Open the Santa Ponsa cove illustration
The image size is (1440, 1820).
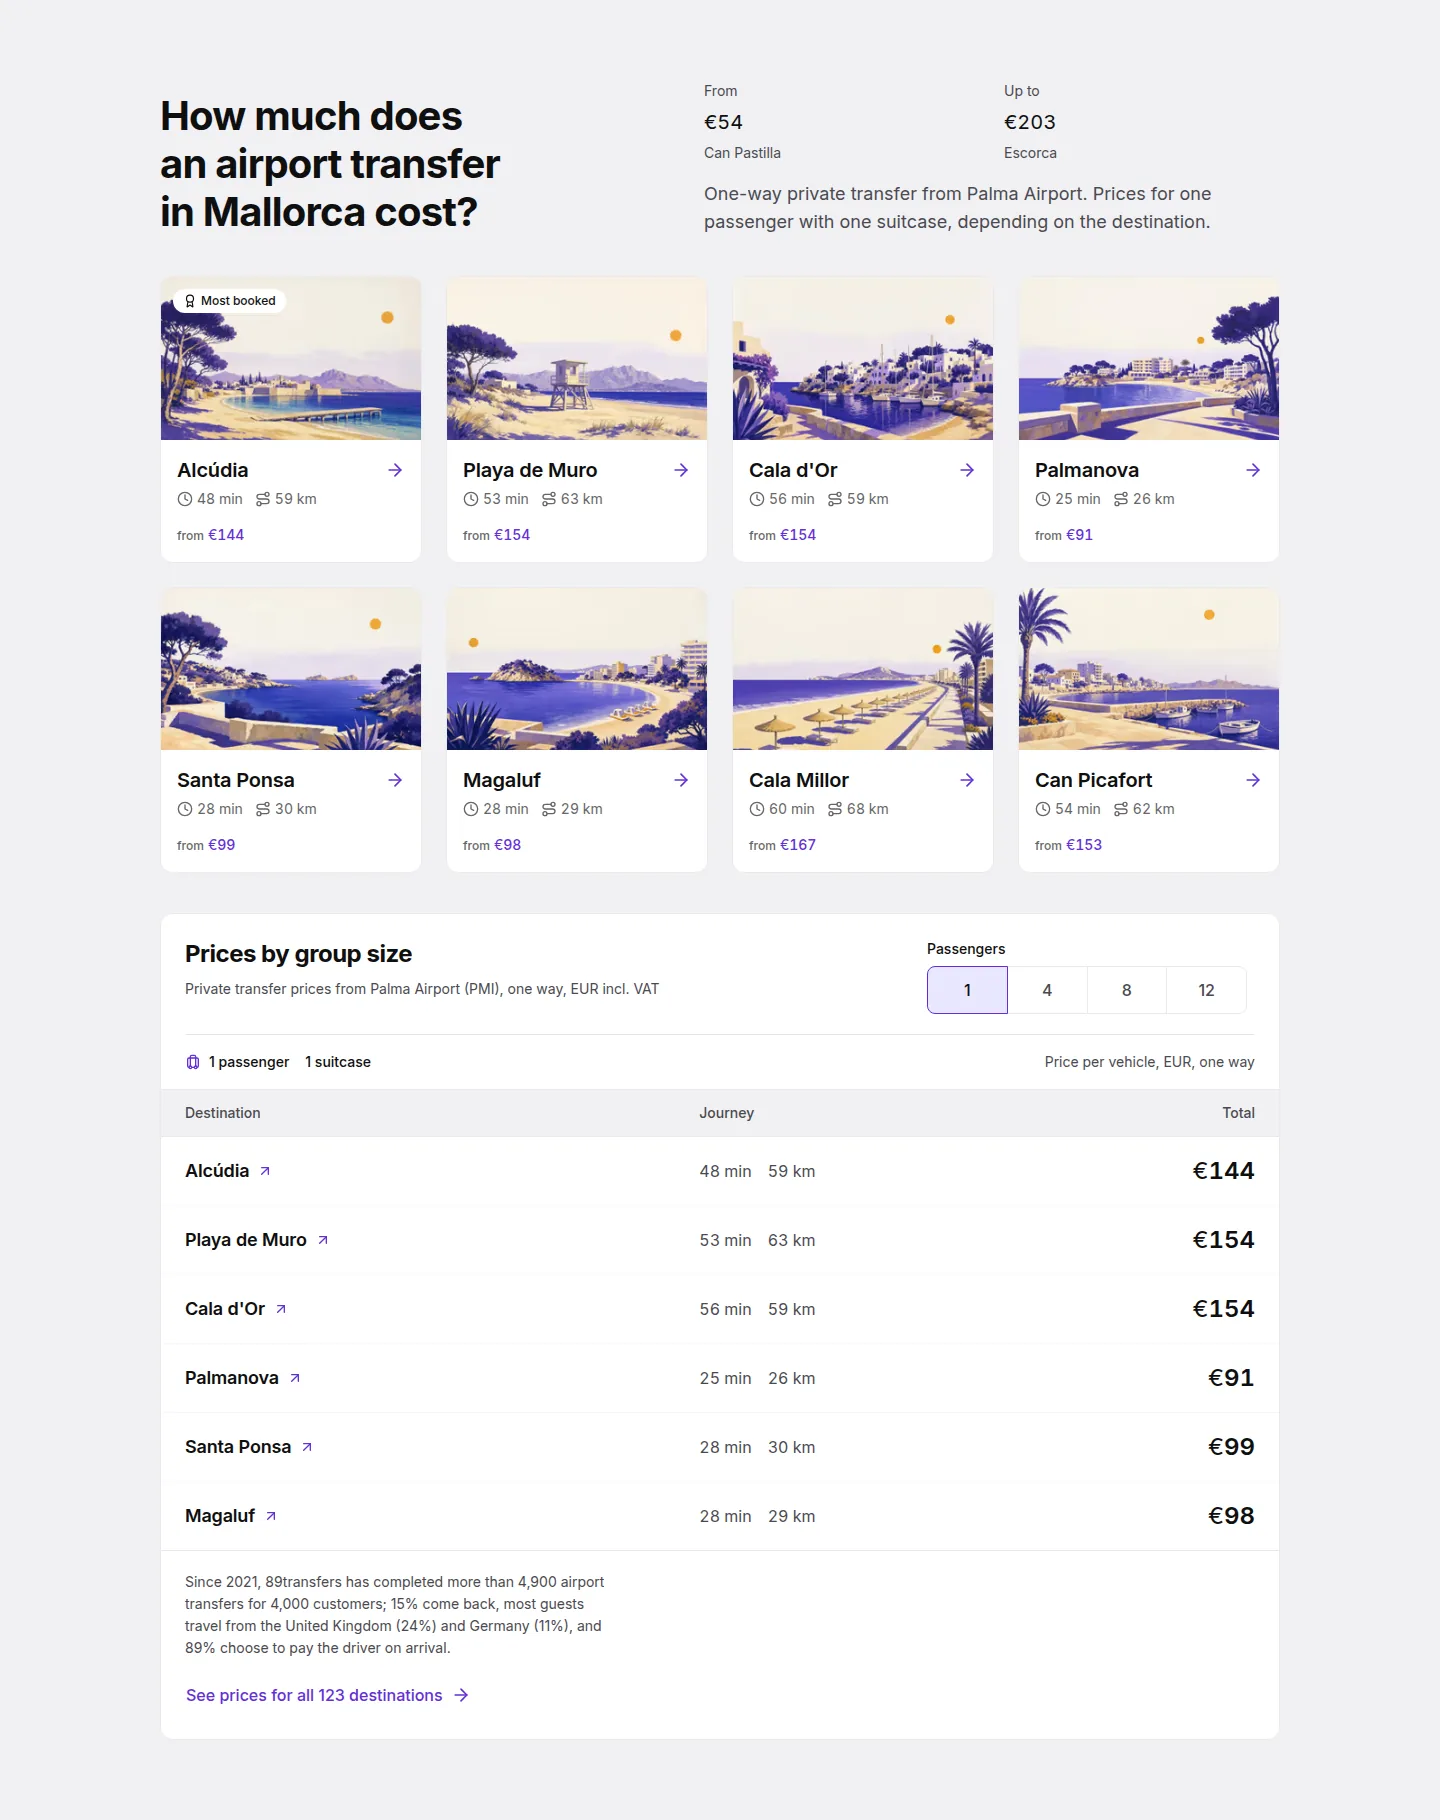291,669
